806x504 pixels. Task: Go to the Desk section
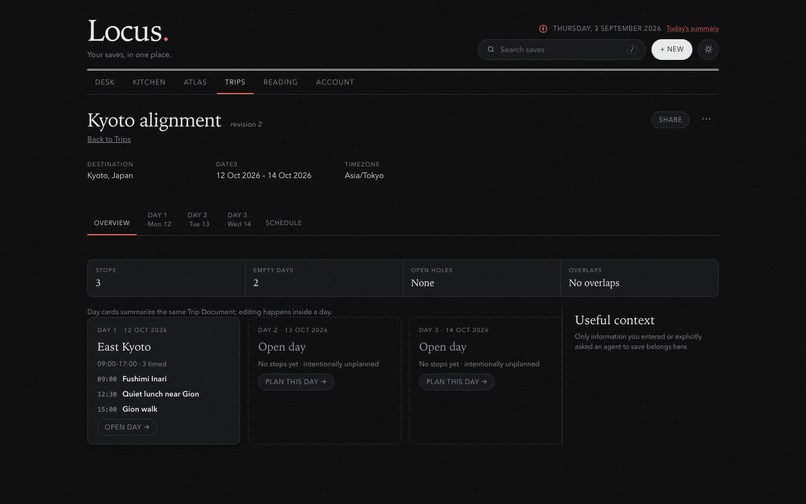(x=105, y=82)
